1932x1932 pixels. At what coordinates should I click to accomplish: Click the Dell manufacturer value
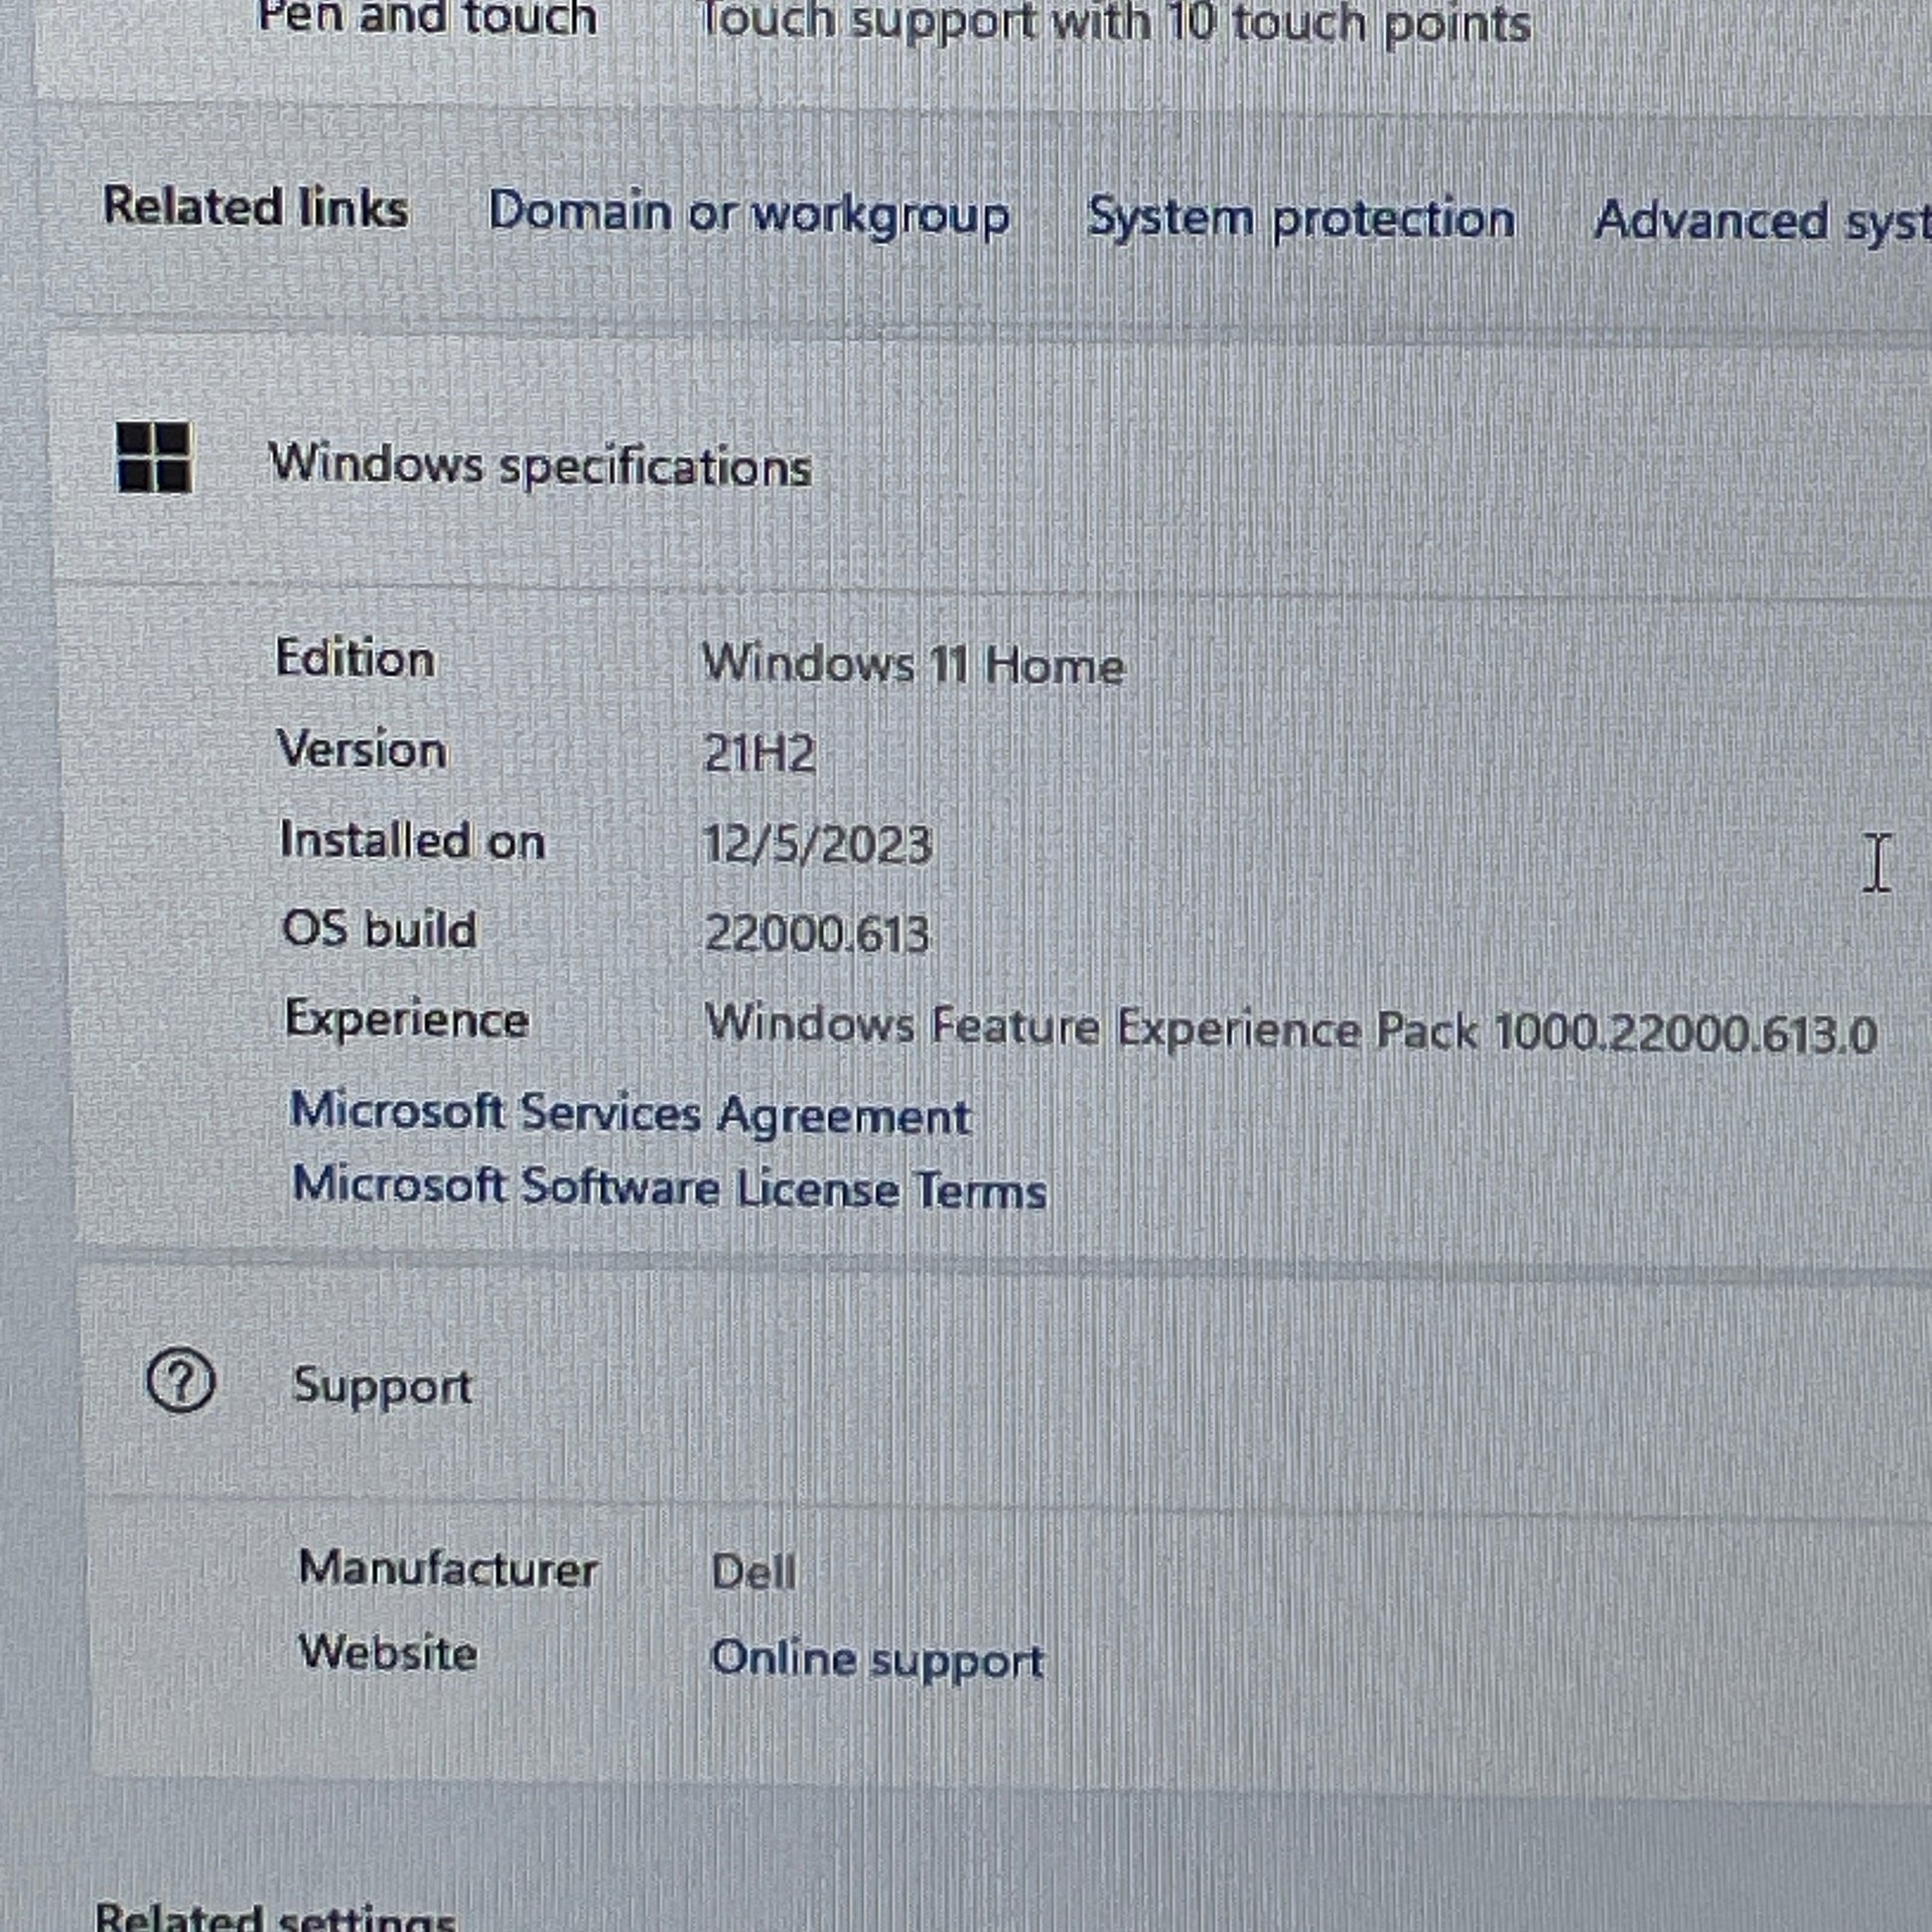tap(754, 1572)
